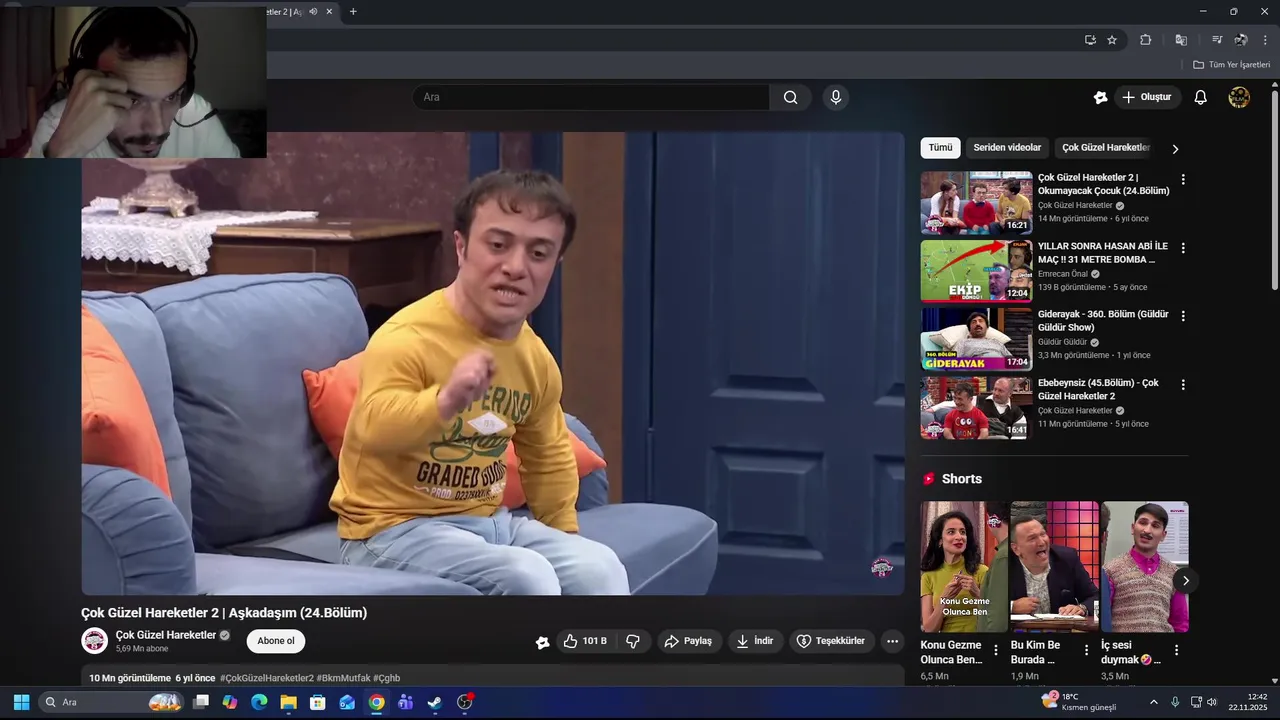Click the system tray volume icon

[1211, 702]
